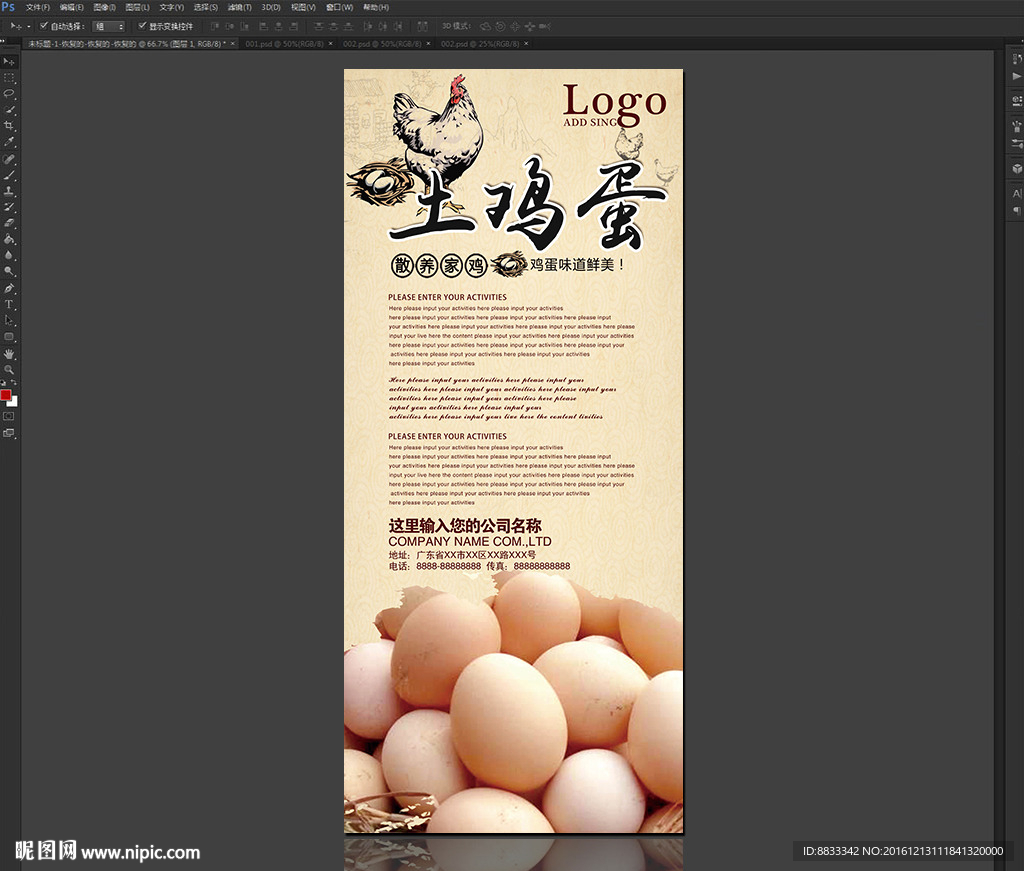Viewport: 1024px width, 871px height.
Task: Select the Spot Healing Brush tool
Action: [9, 159]
